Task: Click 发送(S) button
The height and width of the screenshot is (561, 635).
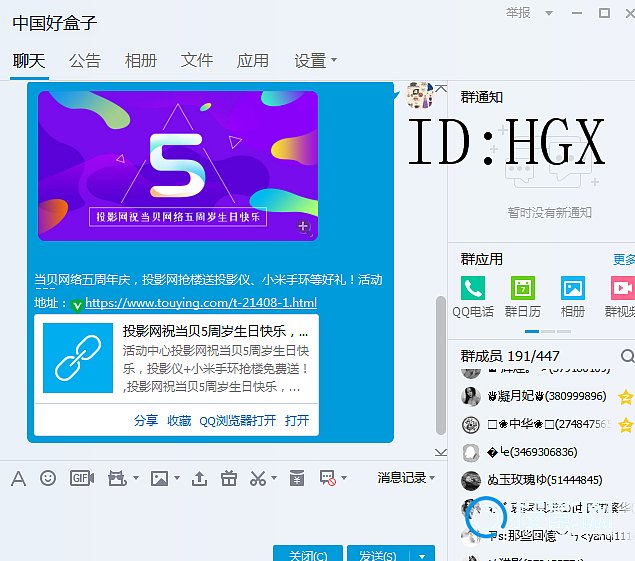Action: pyautogui.click(x=378, y=554)
